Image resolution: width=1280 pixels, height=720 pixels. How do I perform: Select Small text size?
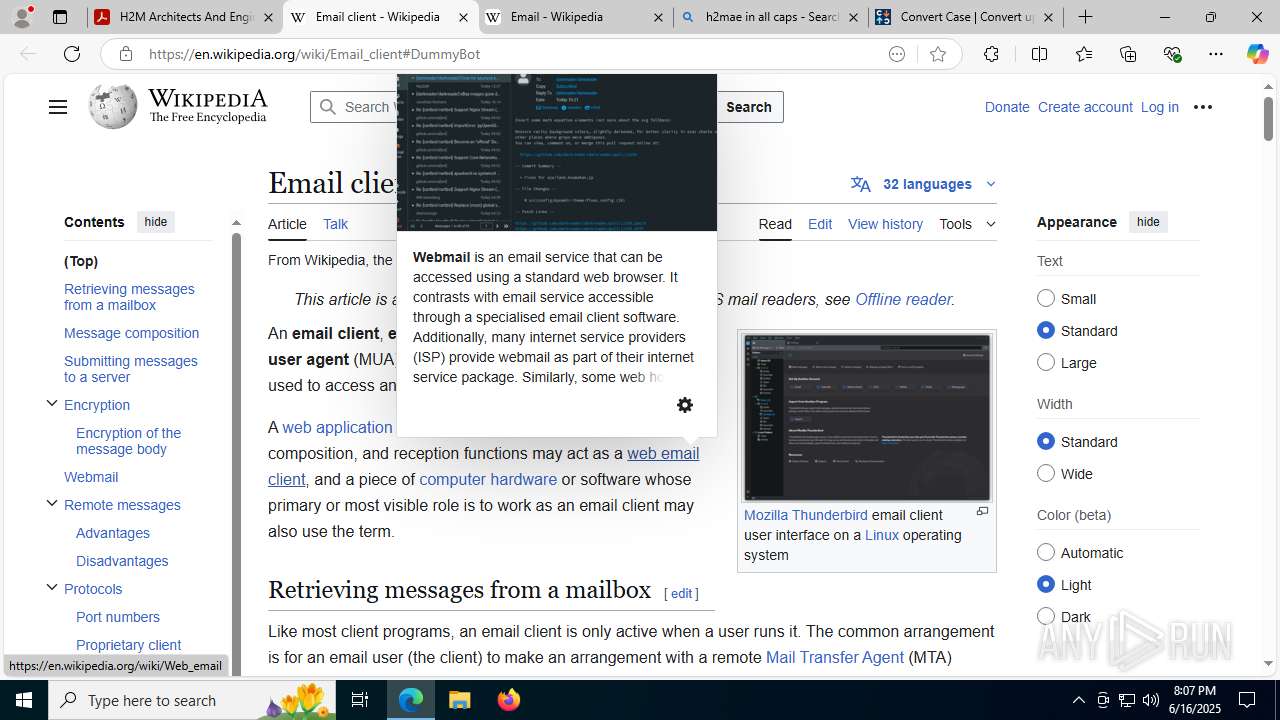click(1046, 298)
